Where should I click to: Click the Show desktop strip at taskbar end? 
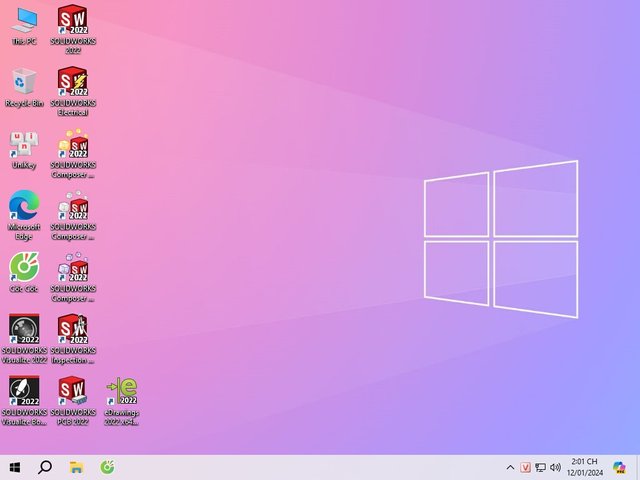(x=638, y=467)
